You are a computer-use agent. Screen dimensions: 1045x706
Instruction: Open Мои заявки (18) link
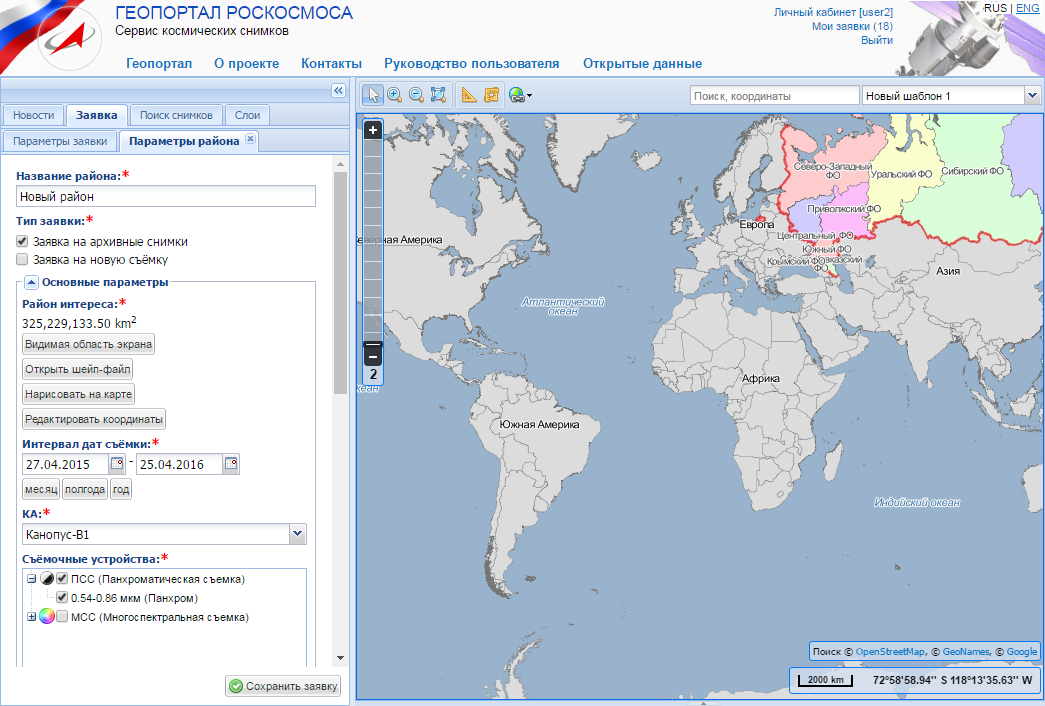(852, 26)
